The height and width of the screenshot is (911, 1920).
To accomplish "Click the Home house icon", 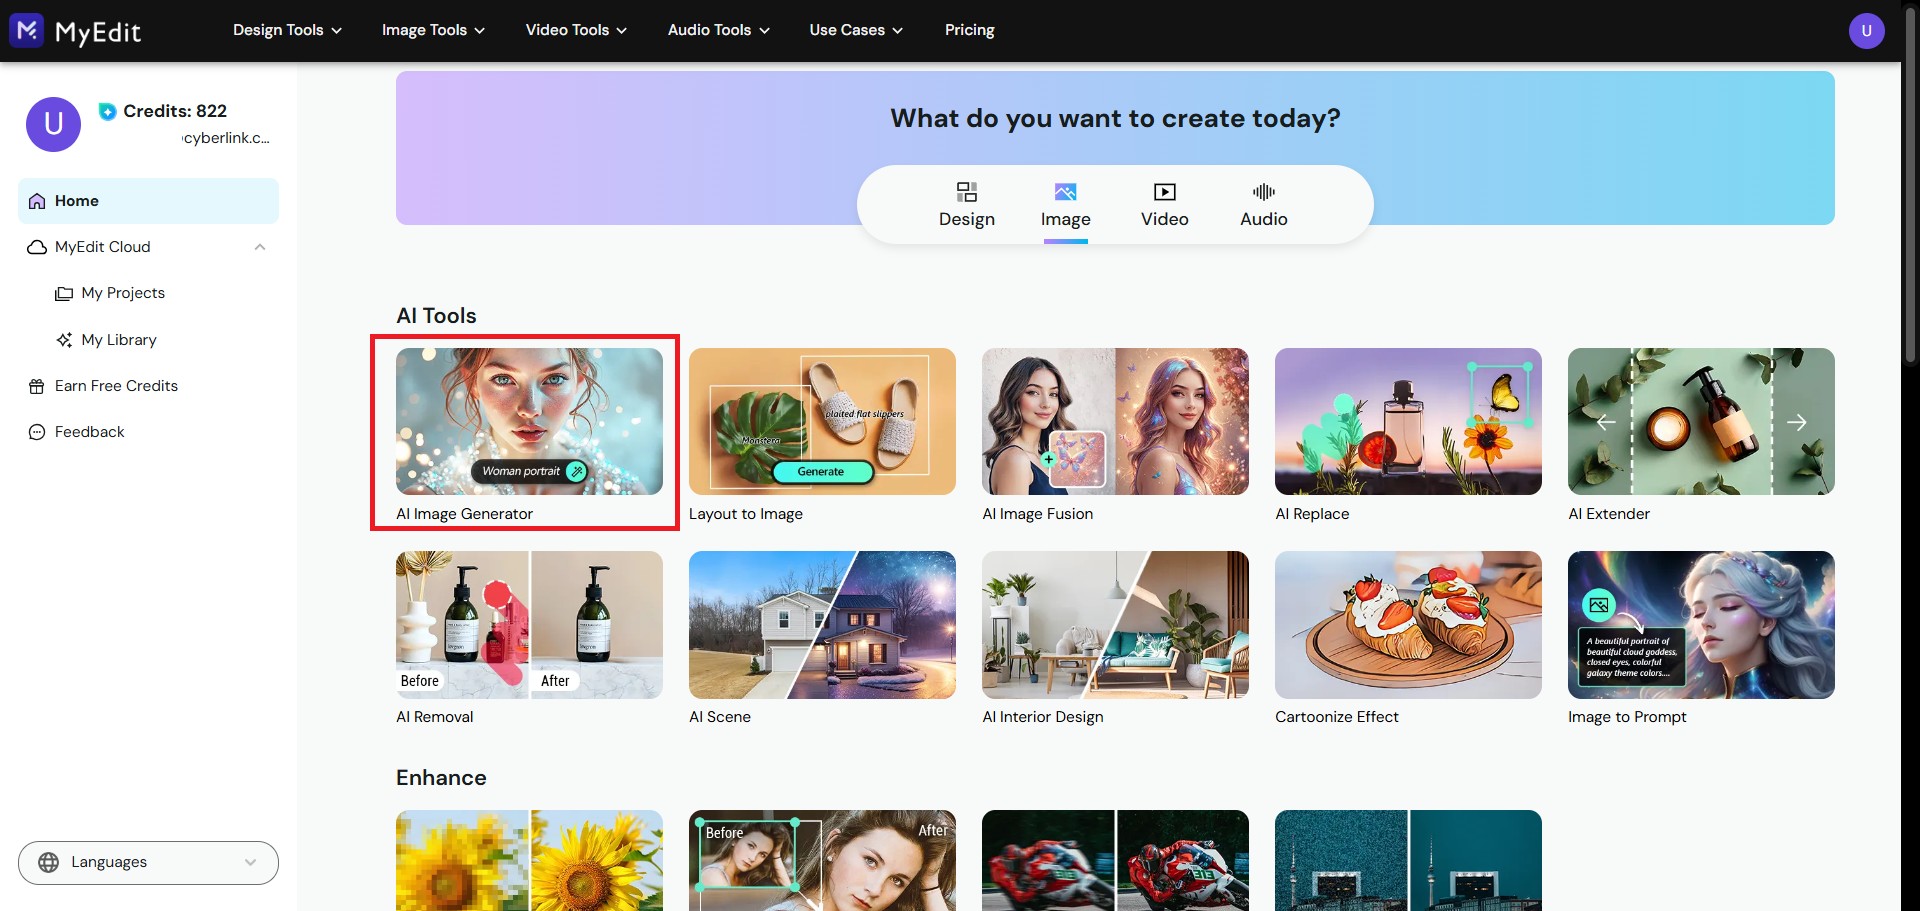I will [x=37, y=201].
